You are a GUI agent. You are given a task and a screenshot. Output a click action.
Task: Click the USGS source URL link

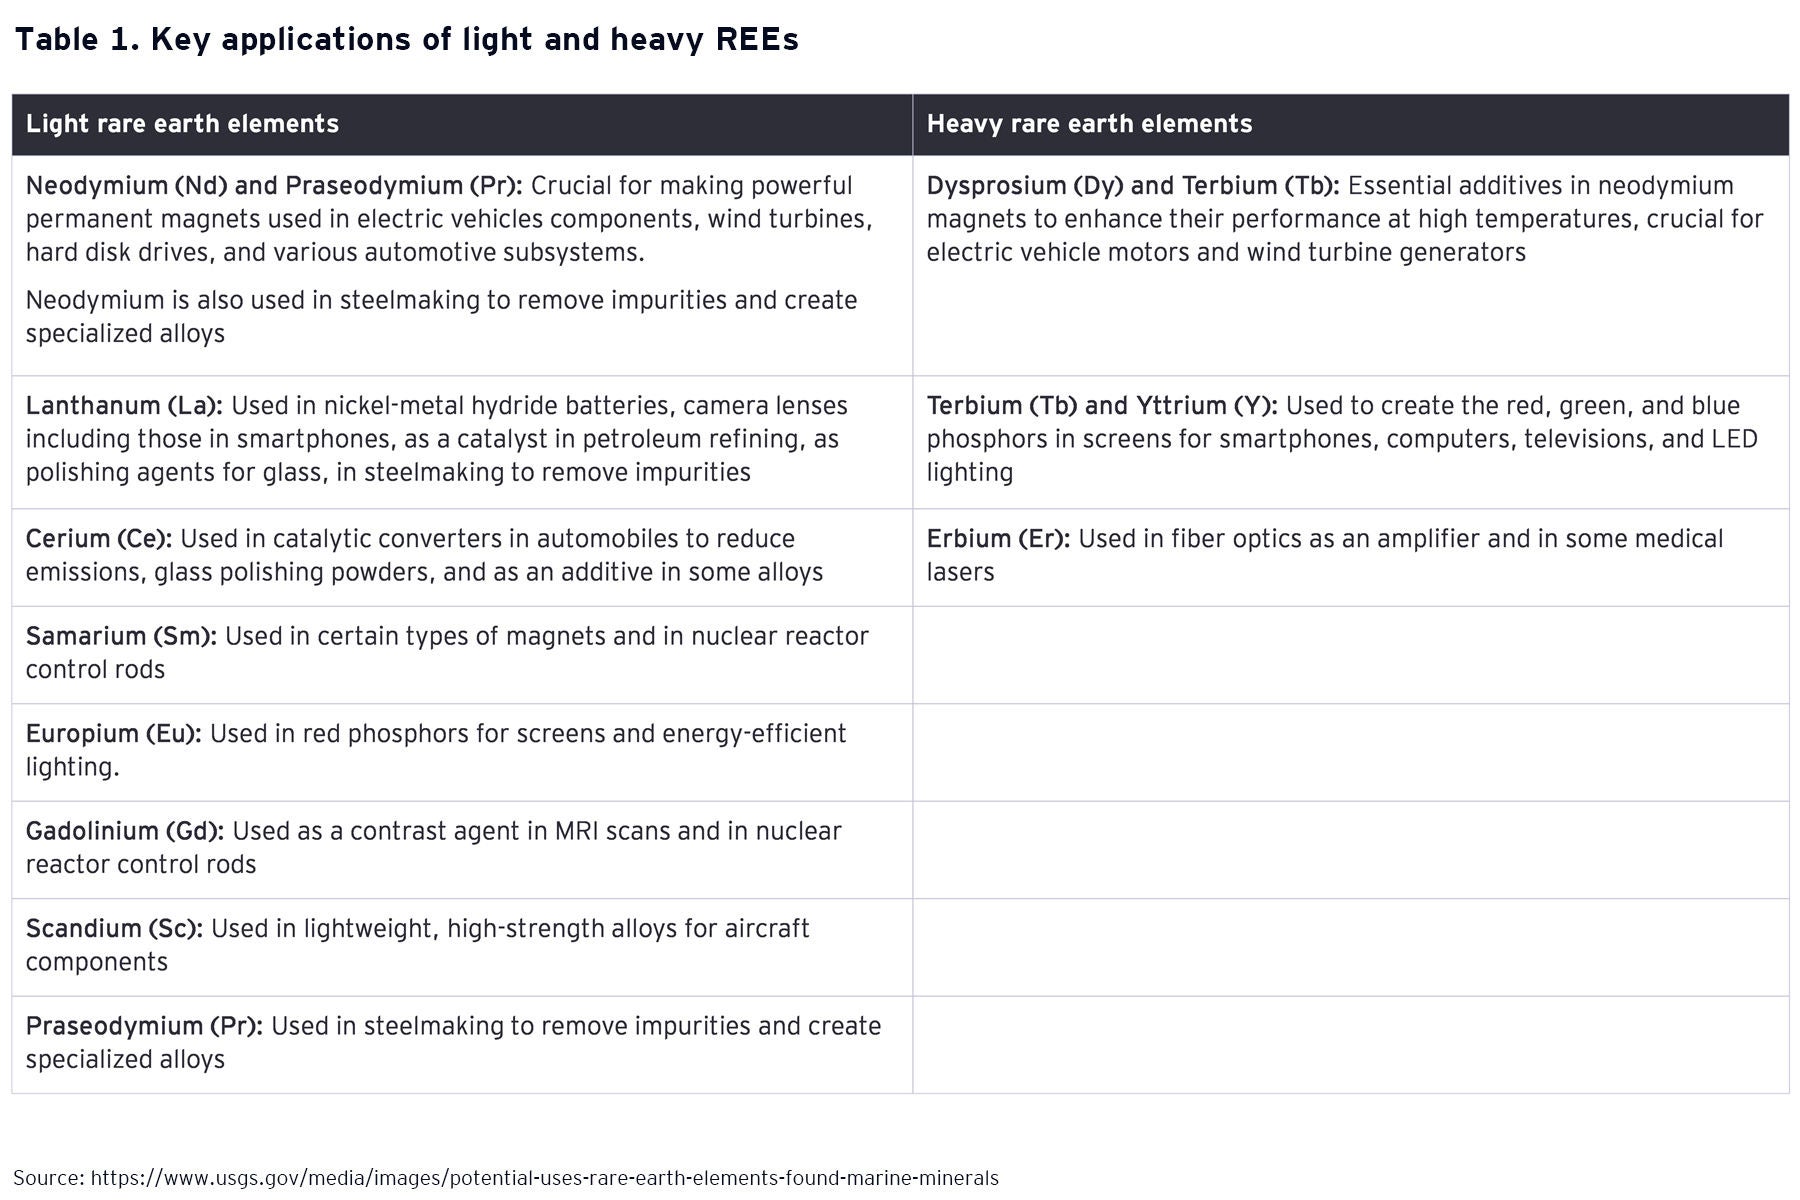(x=544, y=1178)
